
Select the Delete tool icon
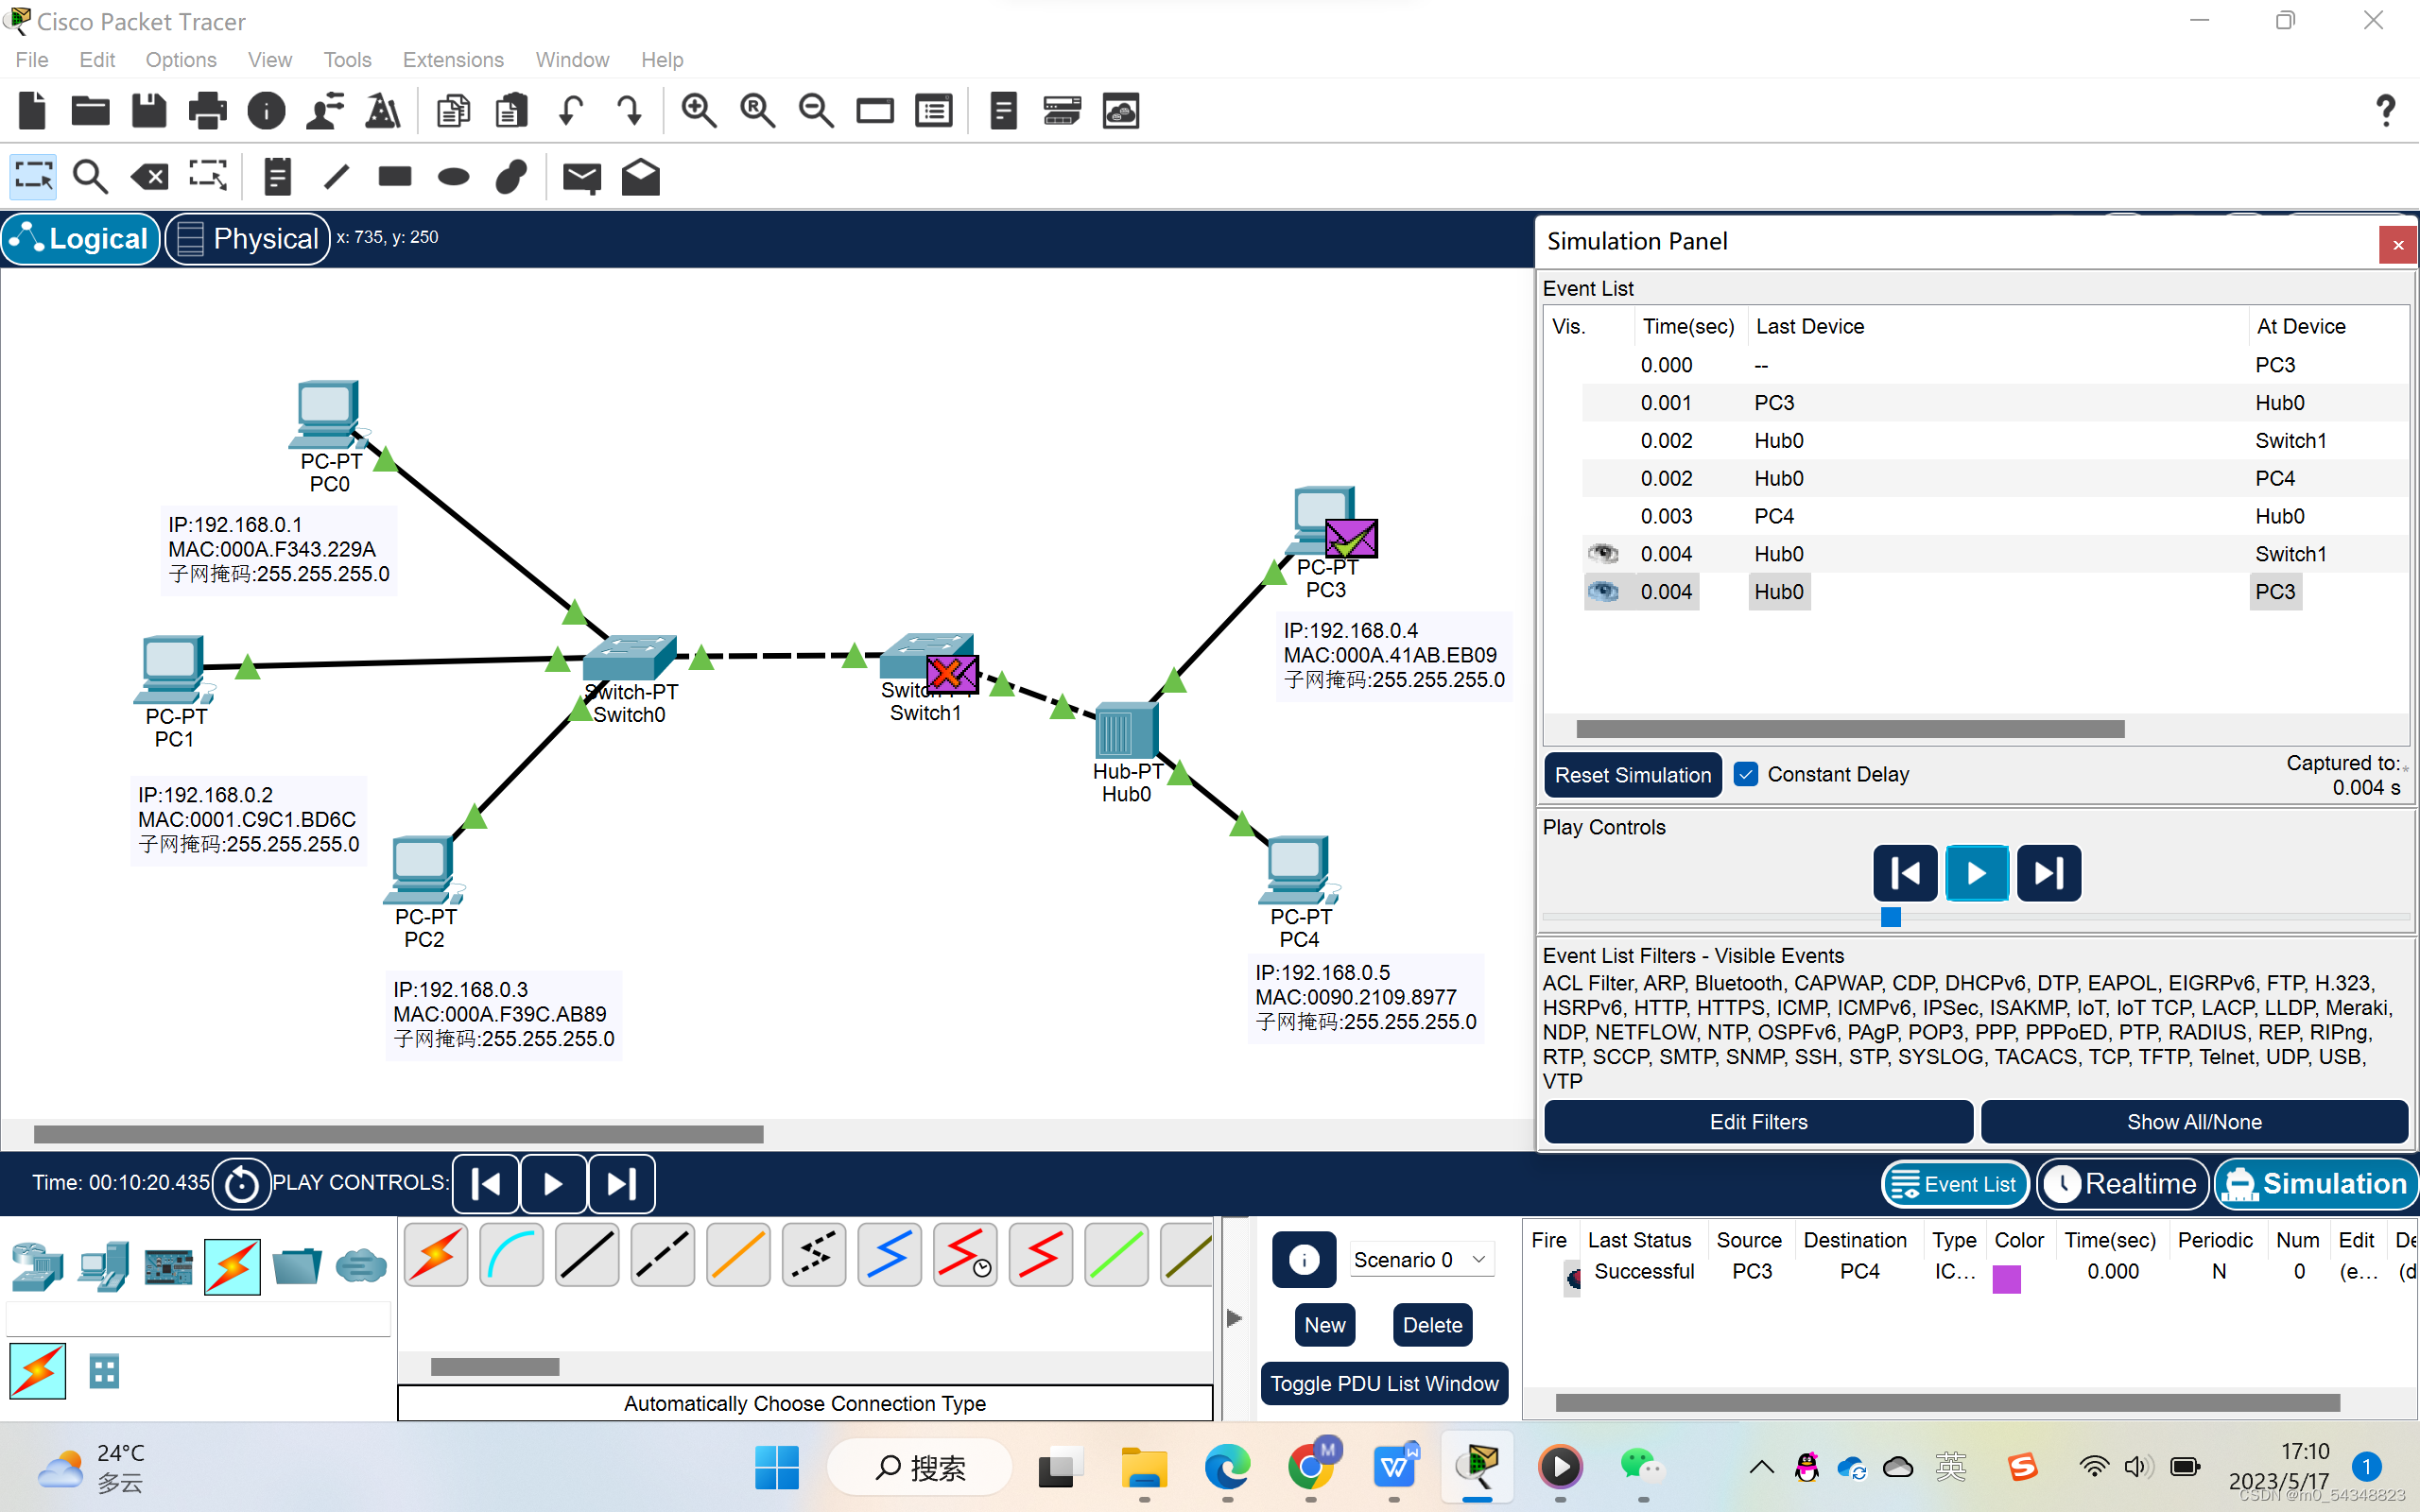pos(149,178)
